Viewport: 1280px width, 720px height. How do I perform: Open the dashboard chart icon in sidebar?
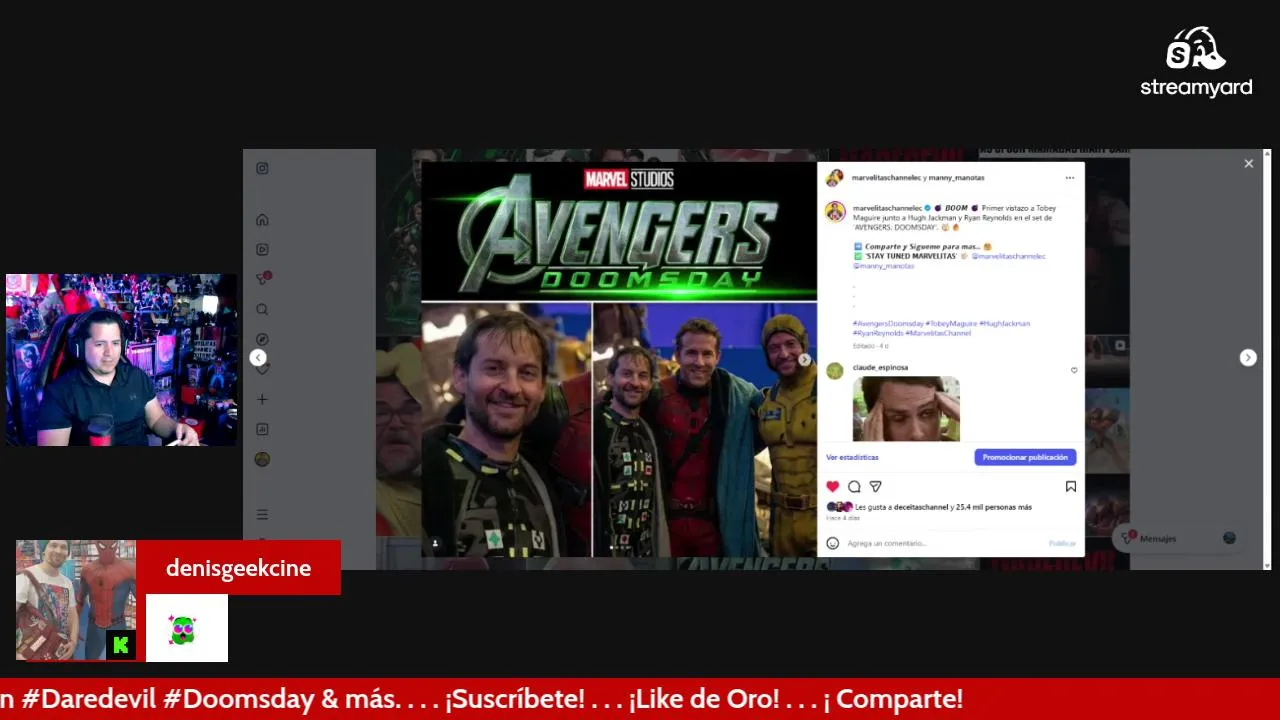pos(262,429)
